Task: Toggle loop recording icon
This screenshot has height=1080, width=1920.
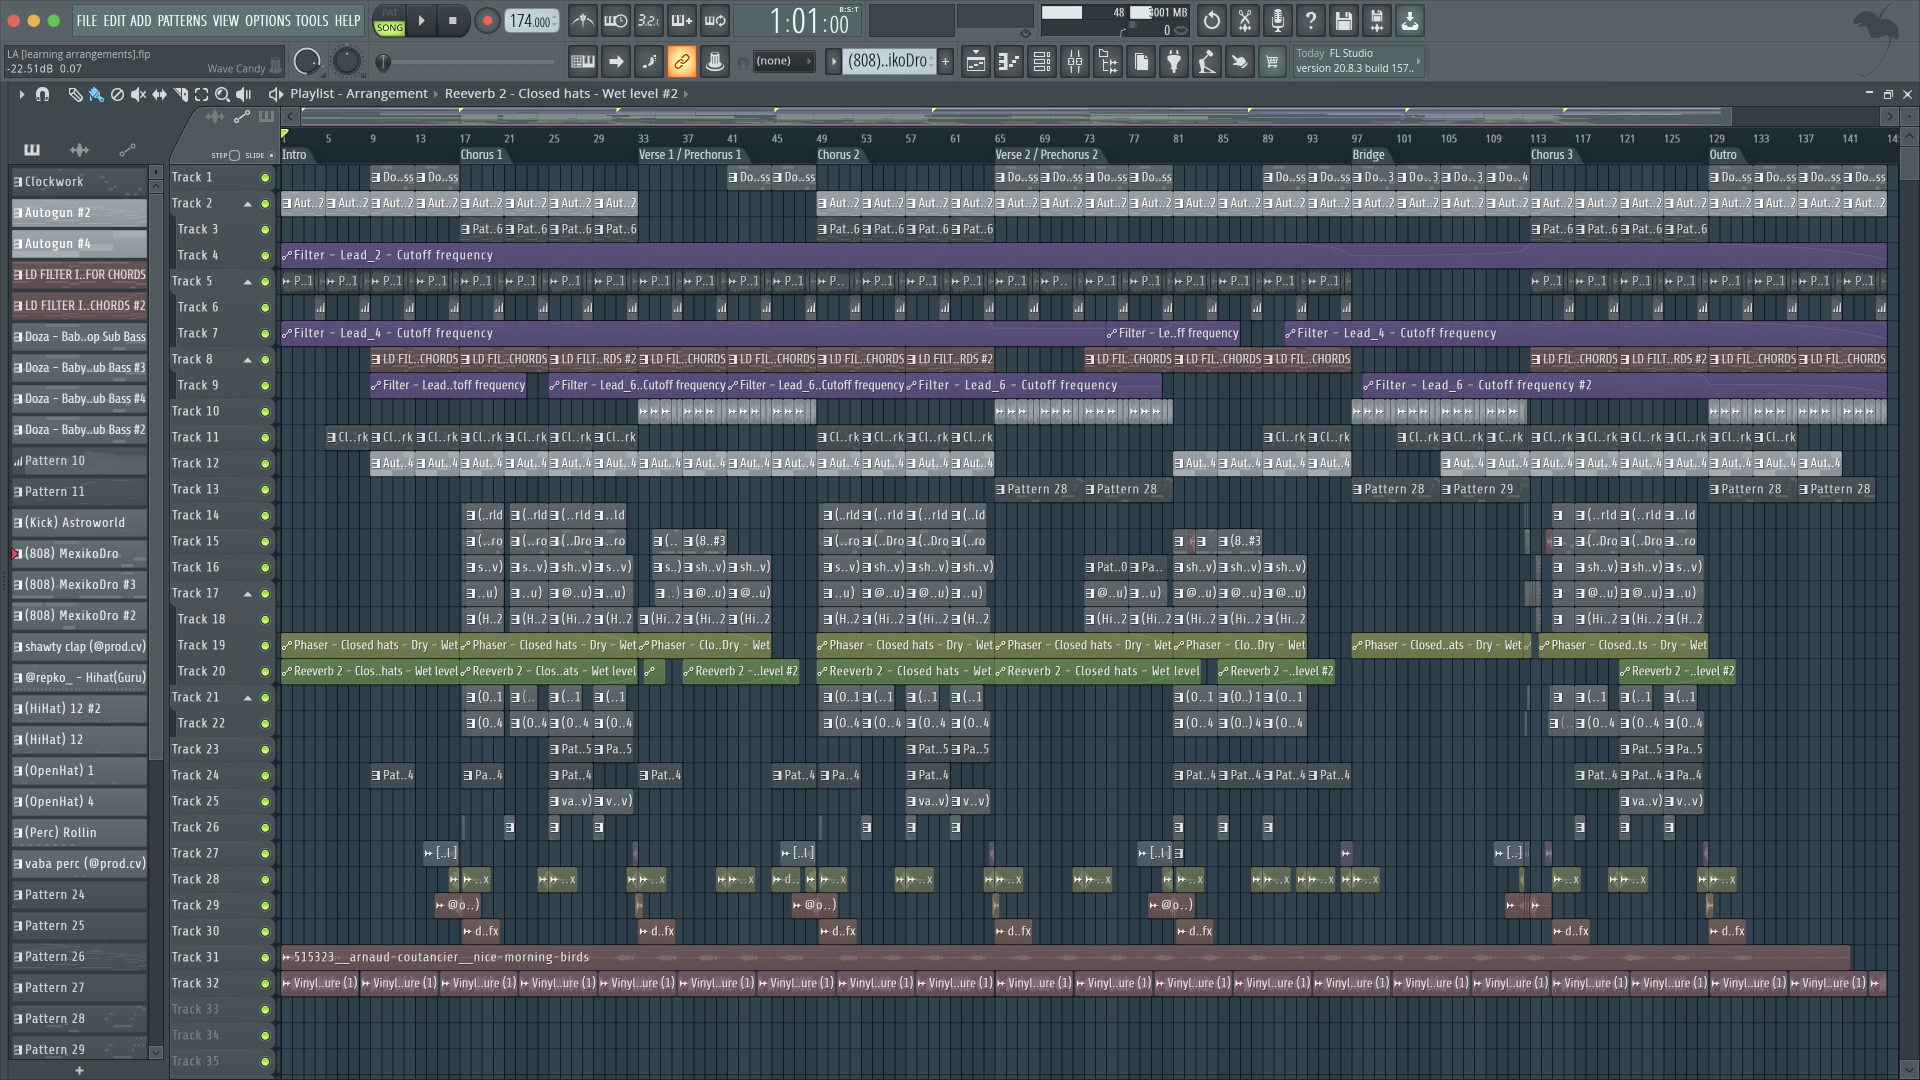Action: [x=715, y=21]
